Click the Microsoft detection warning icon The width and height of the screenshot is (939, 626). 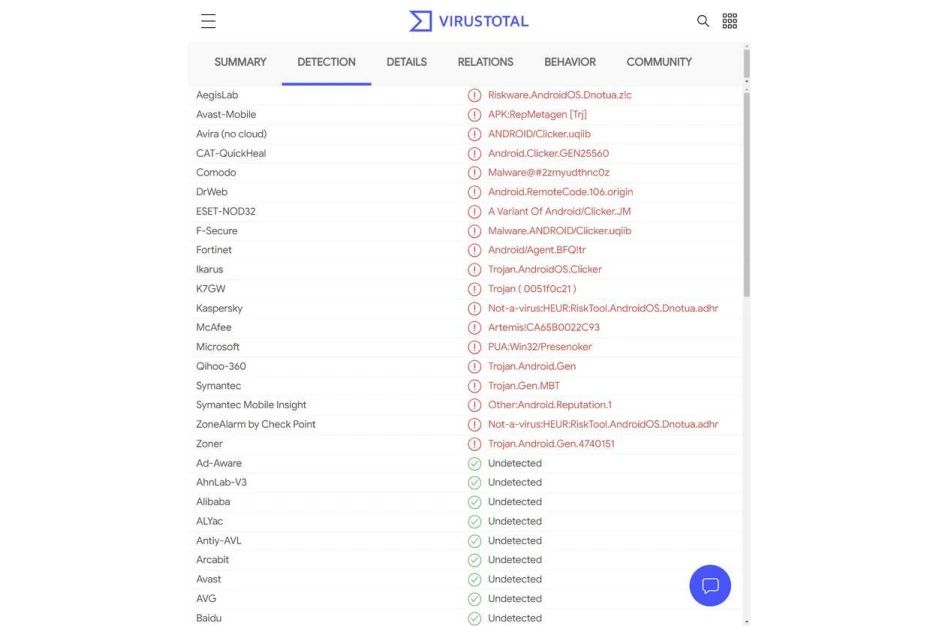point(474,347)
